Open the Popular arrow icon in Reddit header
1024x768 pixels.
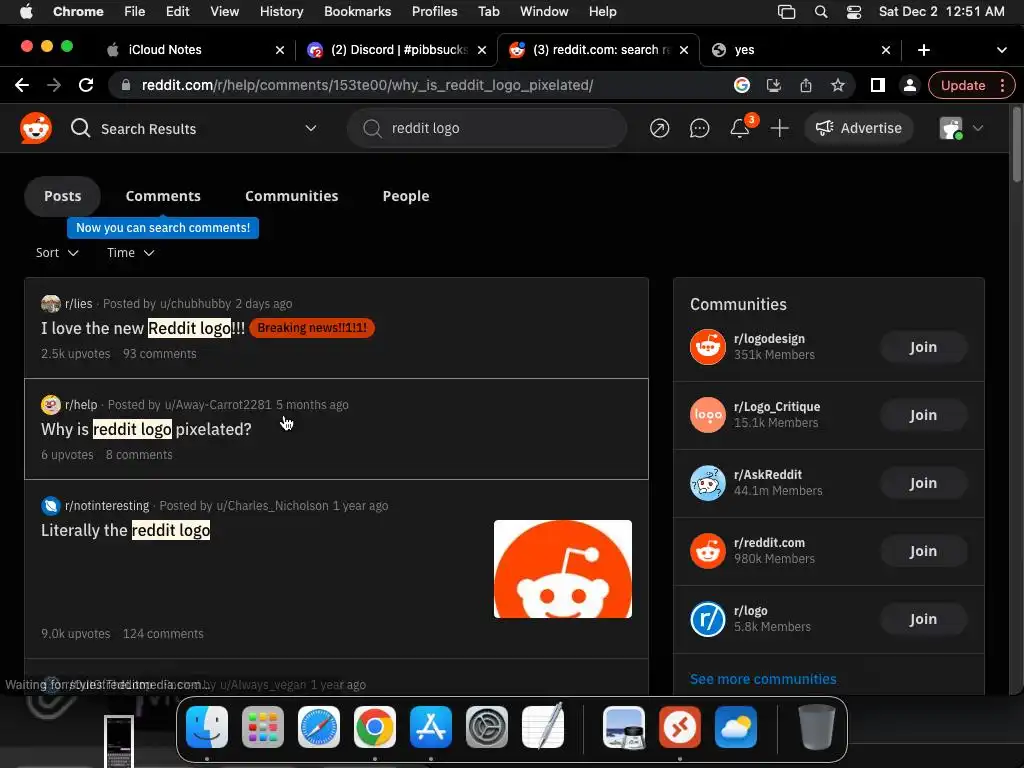[x=660, y=129]
